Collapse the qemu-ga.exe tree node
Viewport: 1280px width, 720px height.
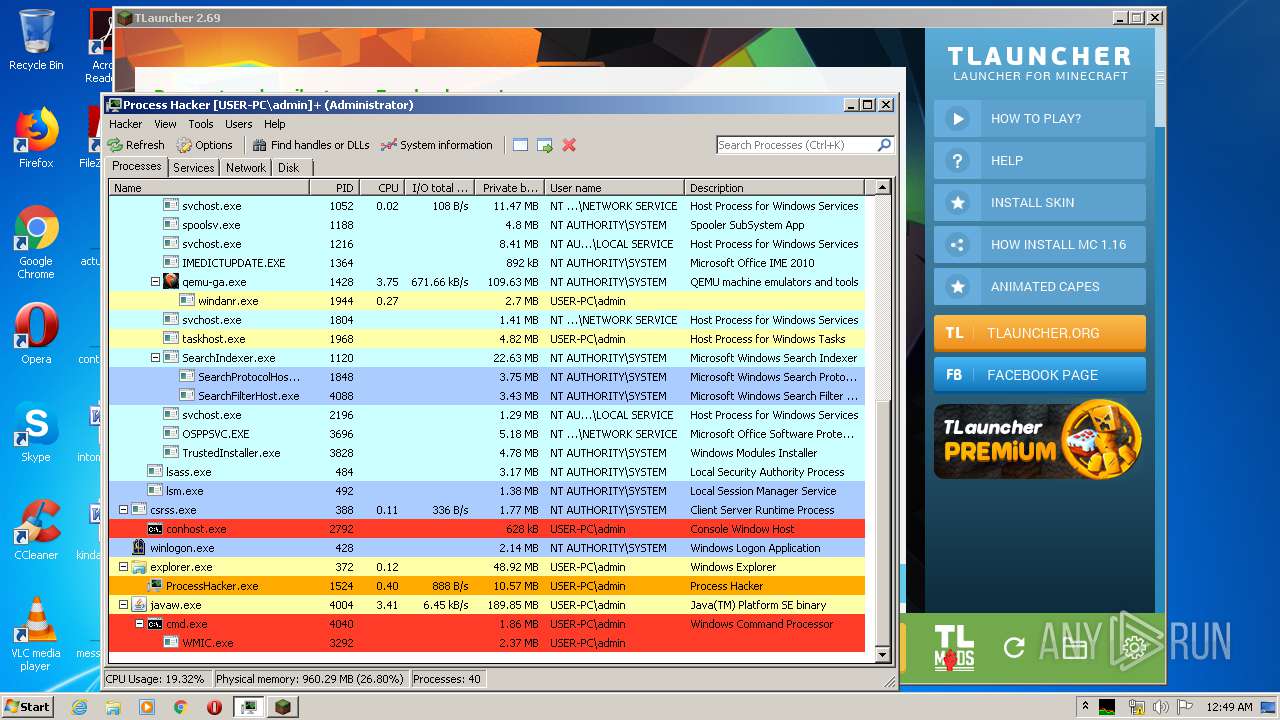click(155, 282)
